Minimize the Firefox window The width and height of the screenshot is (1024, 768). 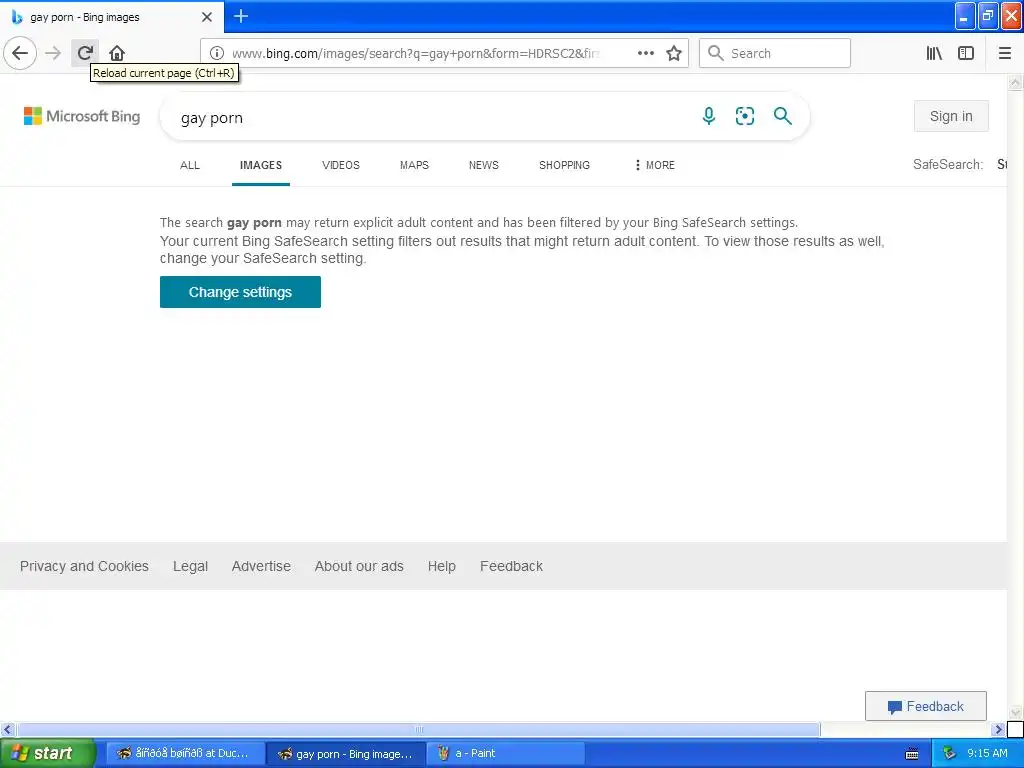965,16
